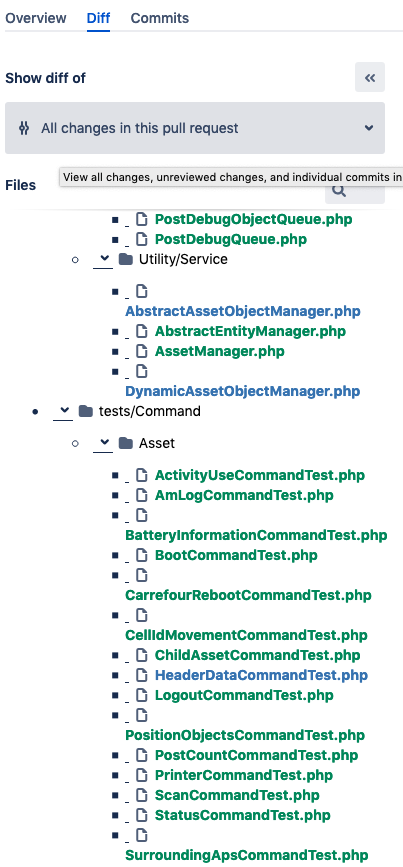Click file icon above BatteryInformationCommandTest.php
The image size is (403, 867).
click(142, 515)
